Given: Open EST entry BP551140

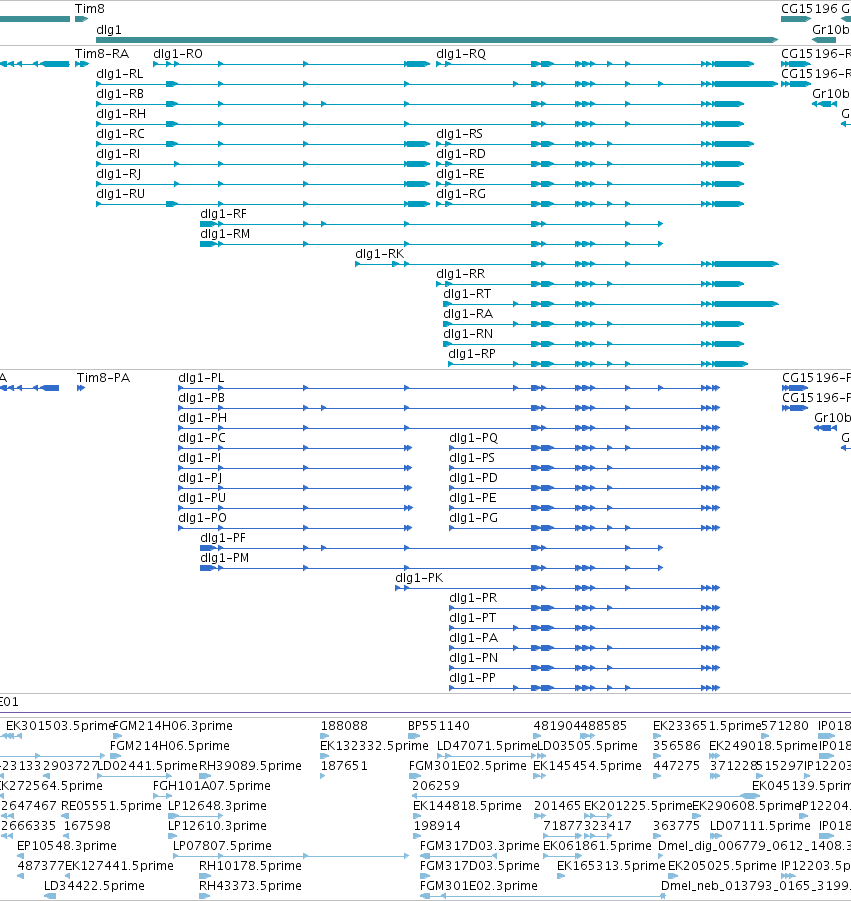Looking at the screenshot, I should point(439,726).
